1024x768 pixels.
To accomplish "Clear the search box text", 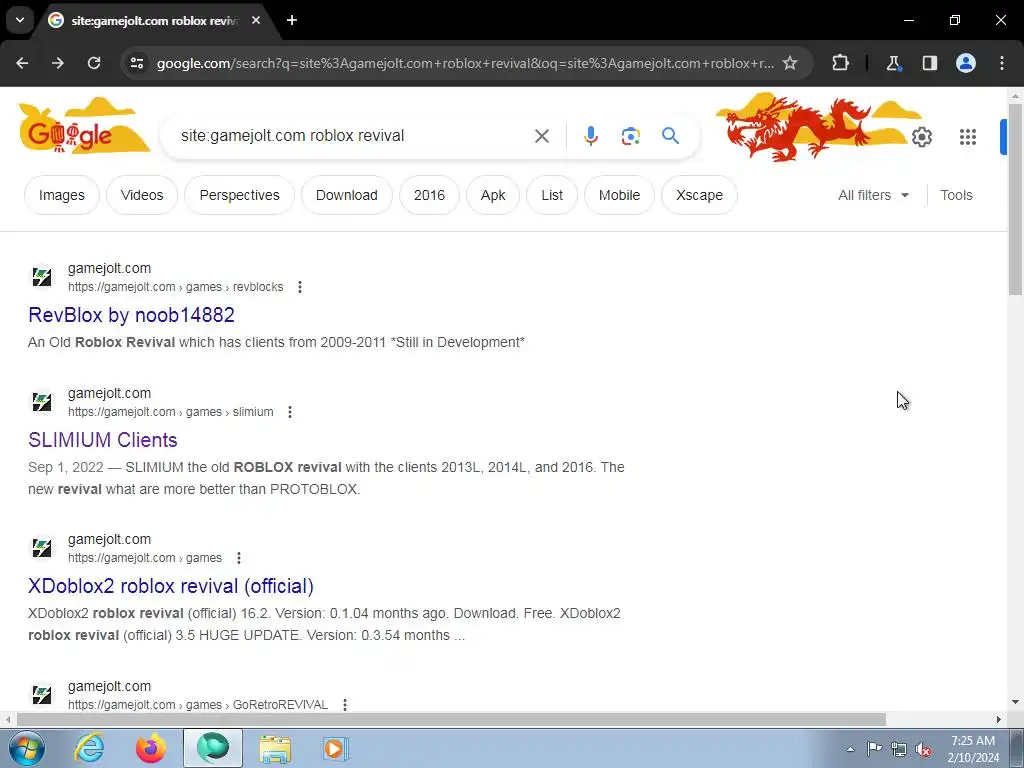I will click(541, 136).
